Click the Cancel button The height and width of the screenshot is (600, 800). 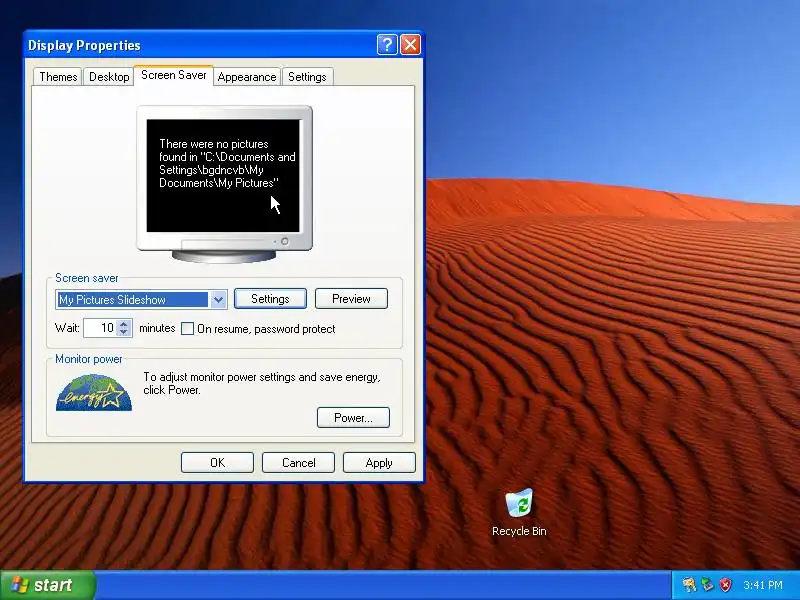point(298,462)
